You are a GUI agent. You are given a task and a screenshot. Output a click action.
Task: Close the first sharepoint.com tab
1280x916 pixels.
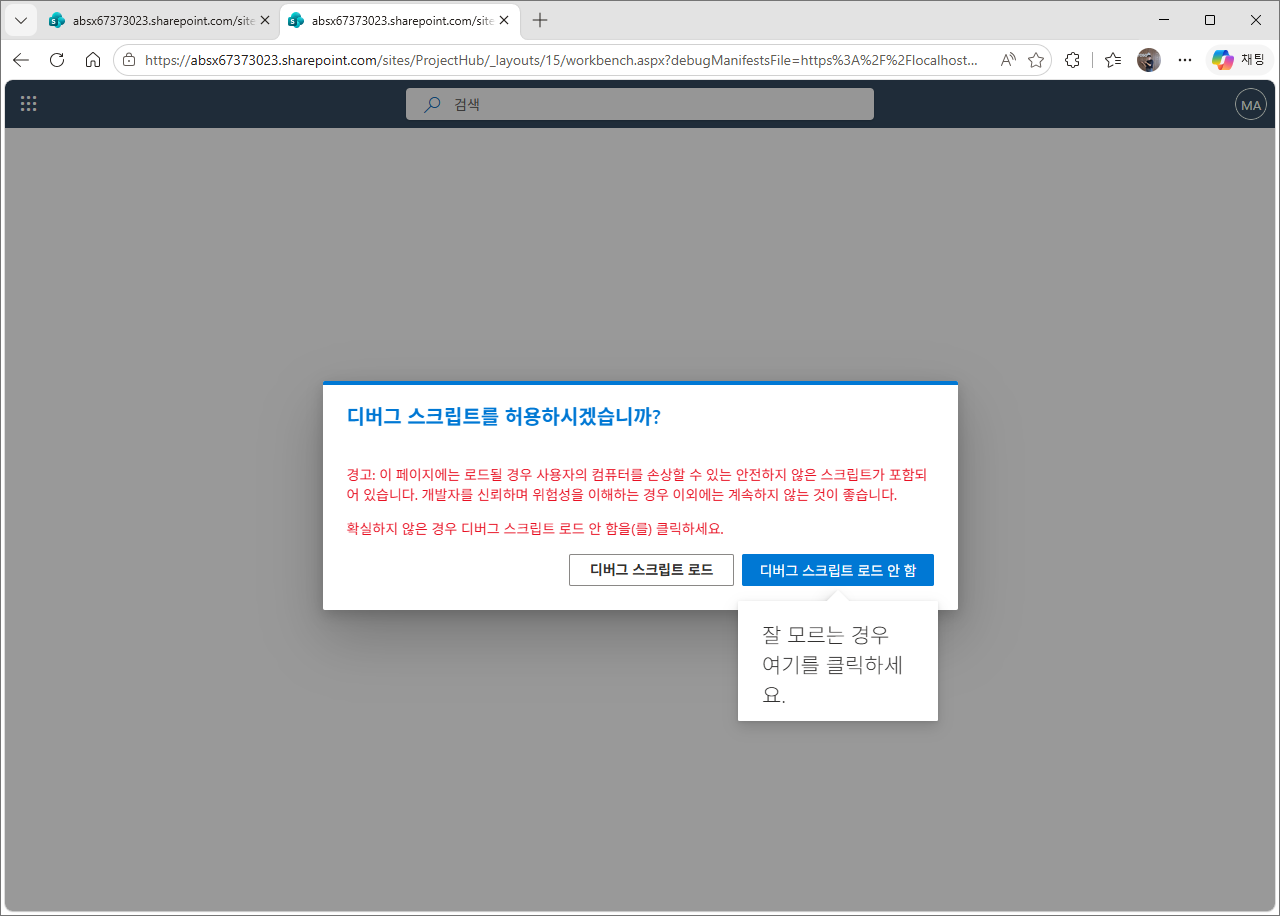pos(264,20)
